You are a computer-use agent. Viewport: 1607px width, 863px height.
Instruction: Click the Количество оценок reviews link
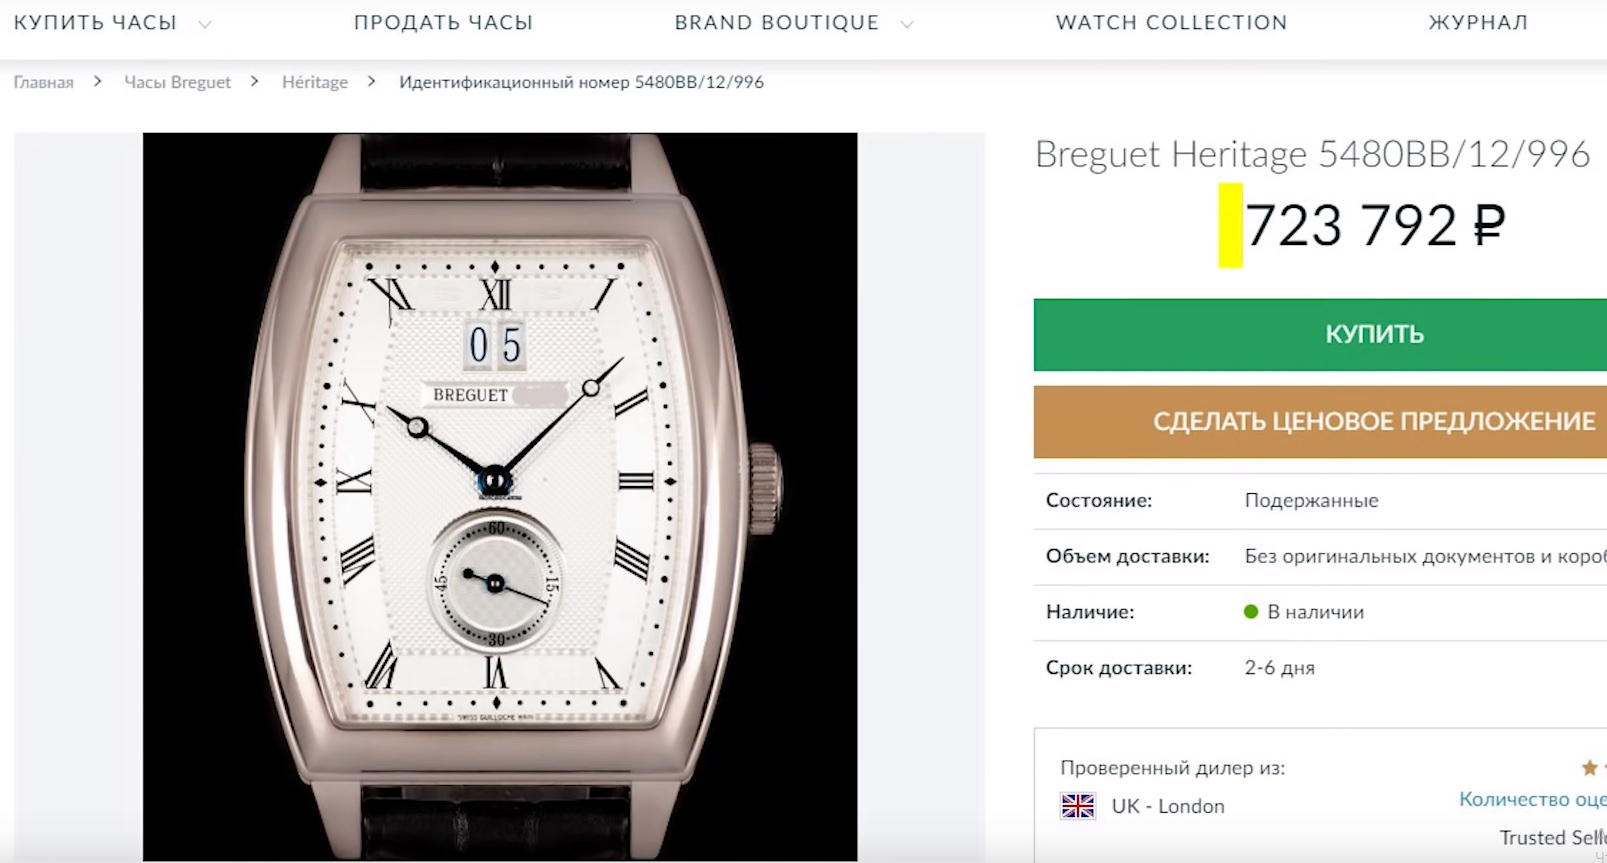tap(1532, 799)
